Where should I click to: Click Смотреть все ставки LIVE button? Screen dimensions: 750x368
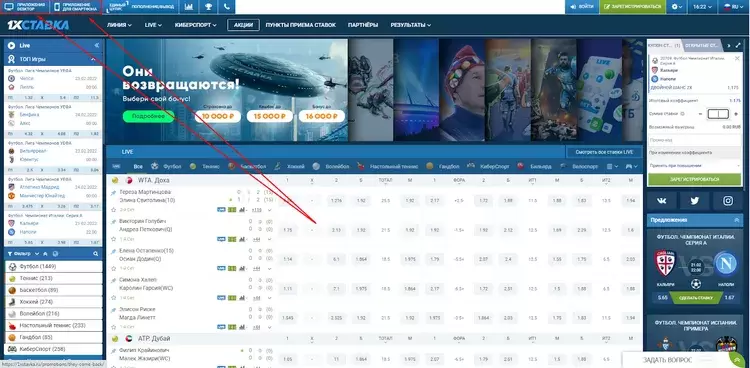tap(604, 152)
